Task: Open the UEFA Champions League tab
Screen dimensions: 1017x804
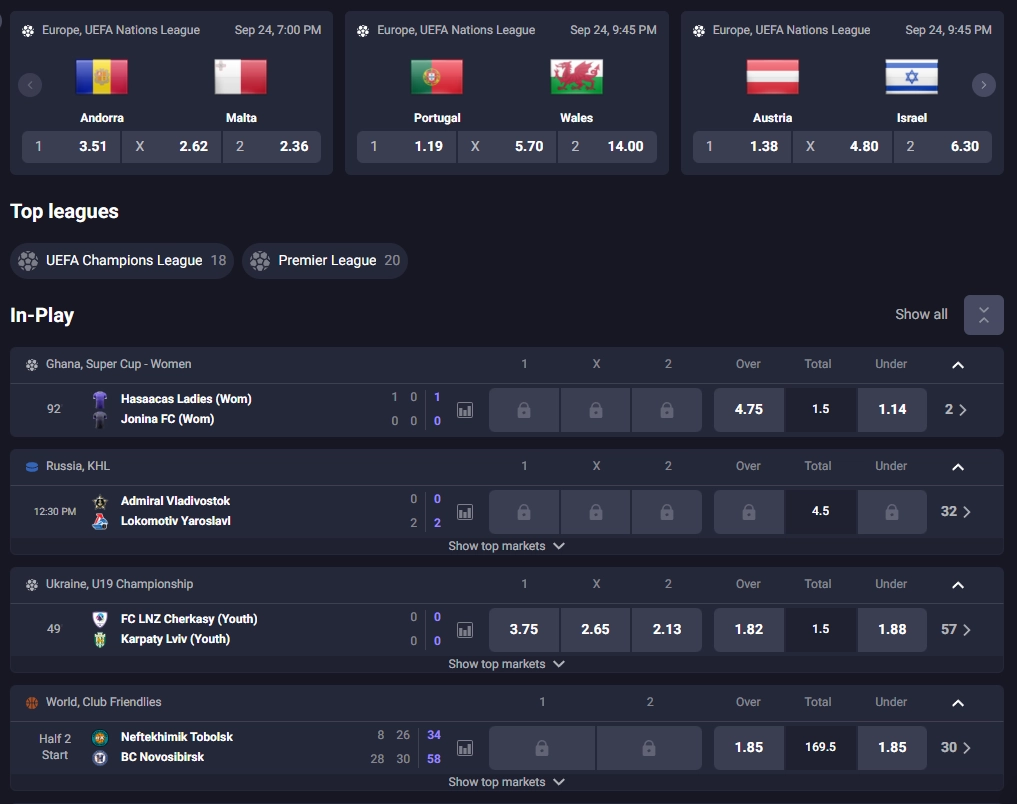Action: pyautogui.click(x=122, y=261)
